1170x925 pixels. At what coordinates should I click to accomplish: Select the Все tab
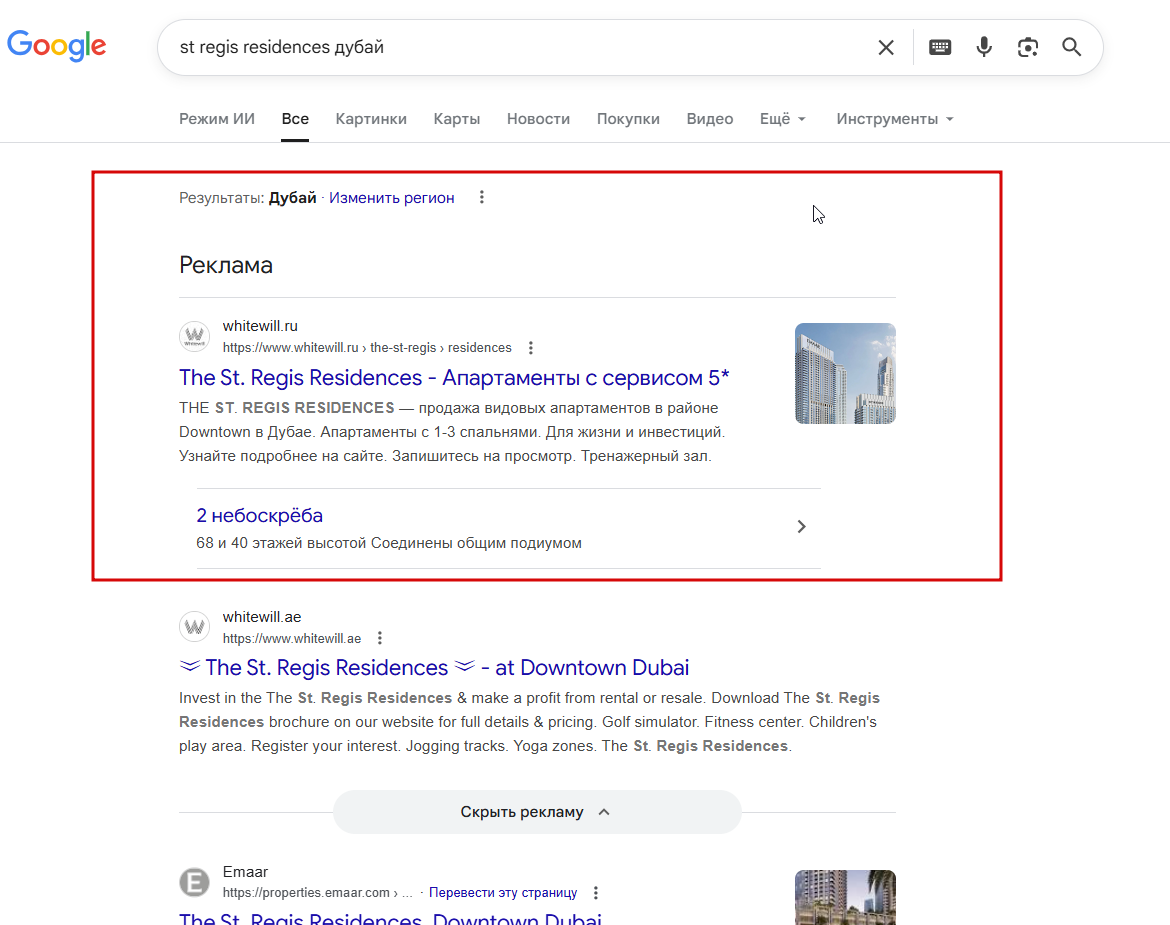(x=295, y=119)
